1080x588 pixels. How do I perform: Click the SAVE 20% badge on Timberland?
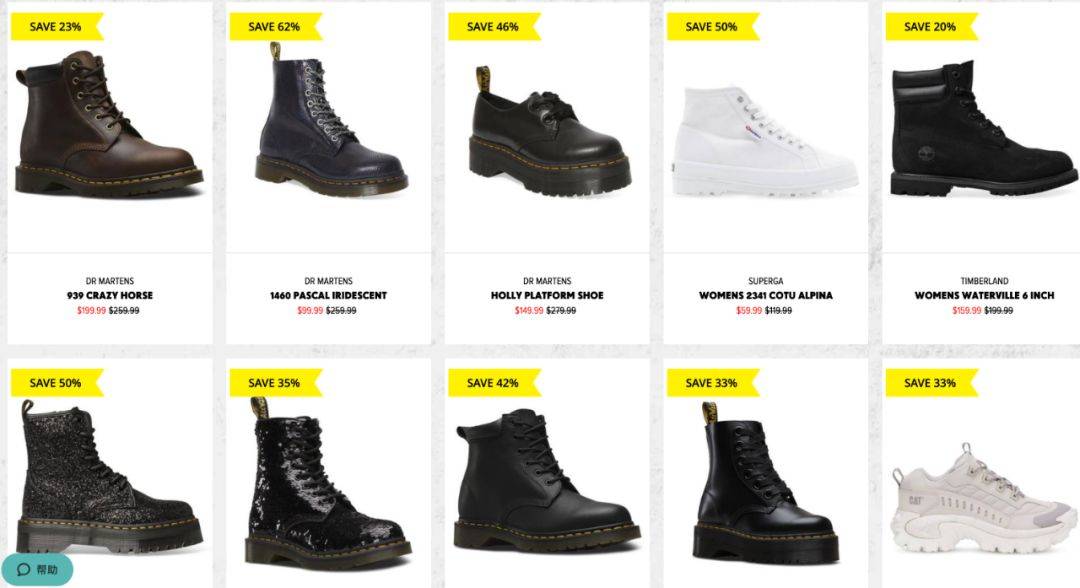[931, 27]
